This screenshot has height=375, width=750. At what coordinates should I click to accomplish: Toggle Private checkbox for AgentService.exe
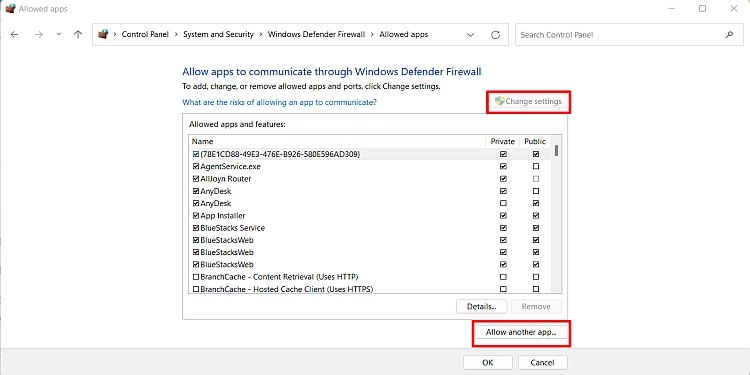point(503,166)
